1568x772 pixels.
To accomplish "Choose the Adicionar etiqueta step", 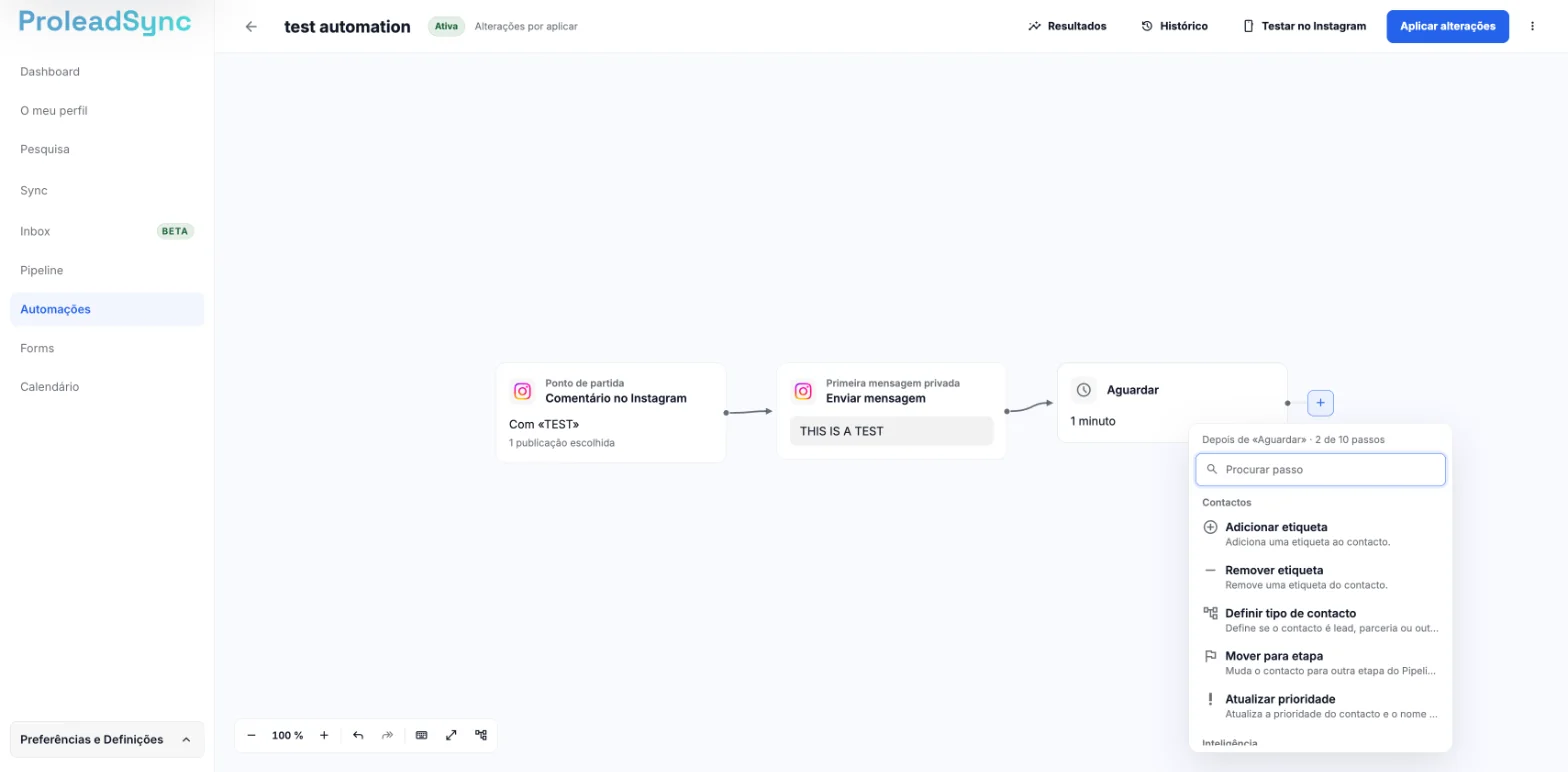I will [1320, 534].
